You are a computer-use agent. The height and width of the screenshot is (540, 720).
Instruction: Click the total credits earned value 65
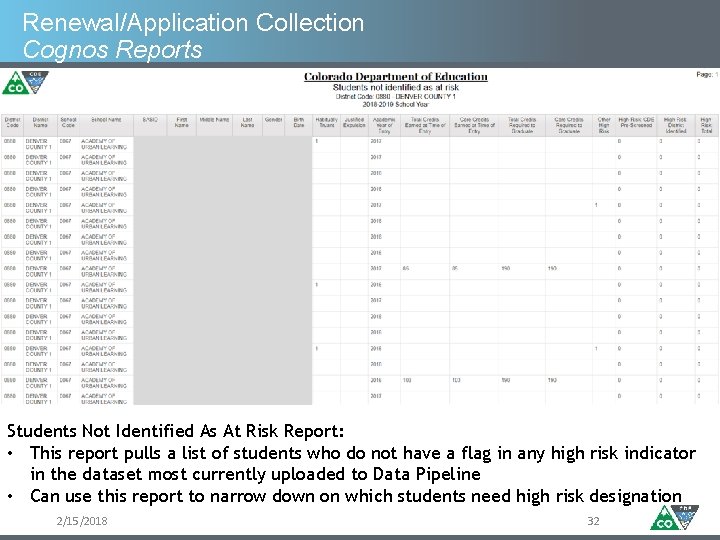point(406,268)
